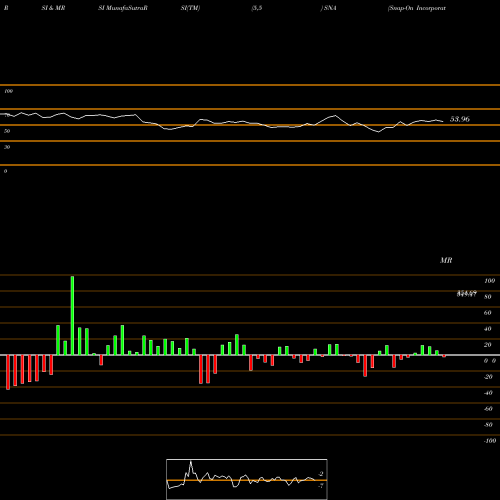Click the -40 label on MR axis
500x500 pixels.
[x=488, y=393]
